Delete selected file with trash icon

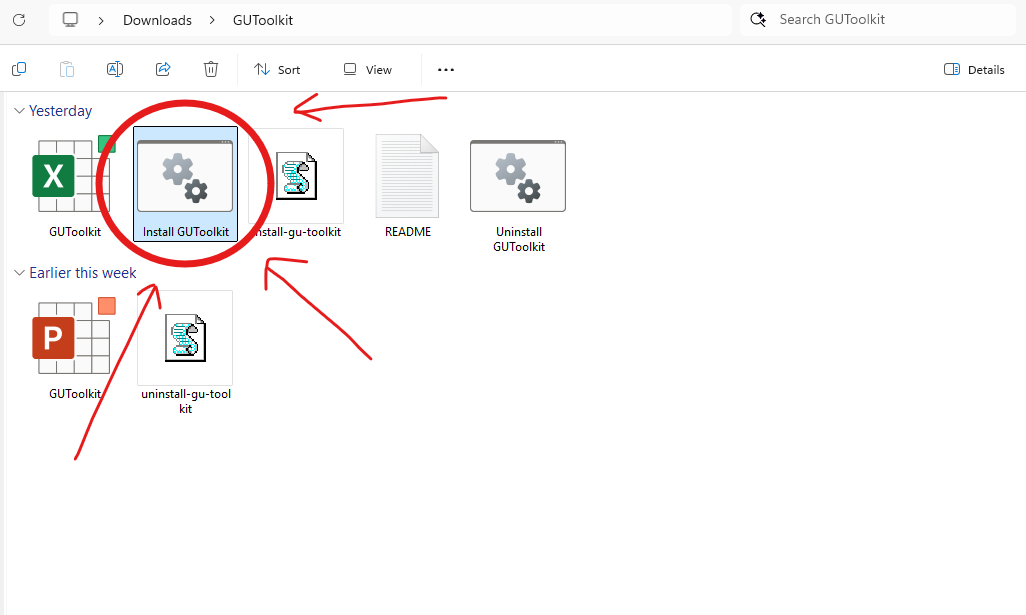[x=211, y=69]
